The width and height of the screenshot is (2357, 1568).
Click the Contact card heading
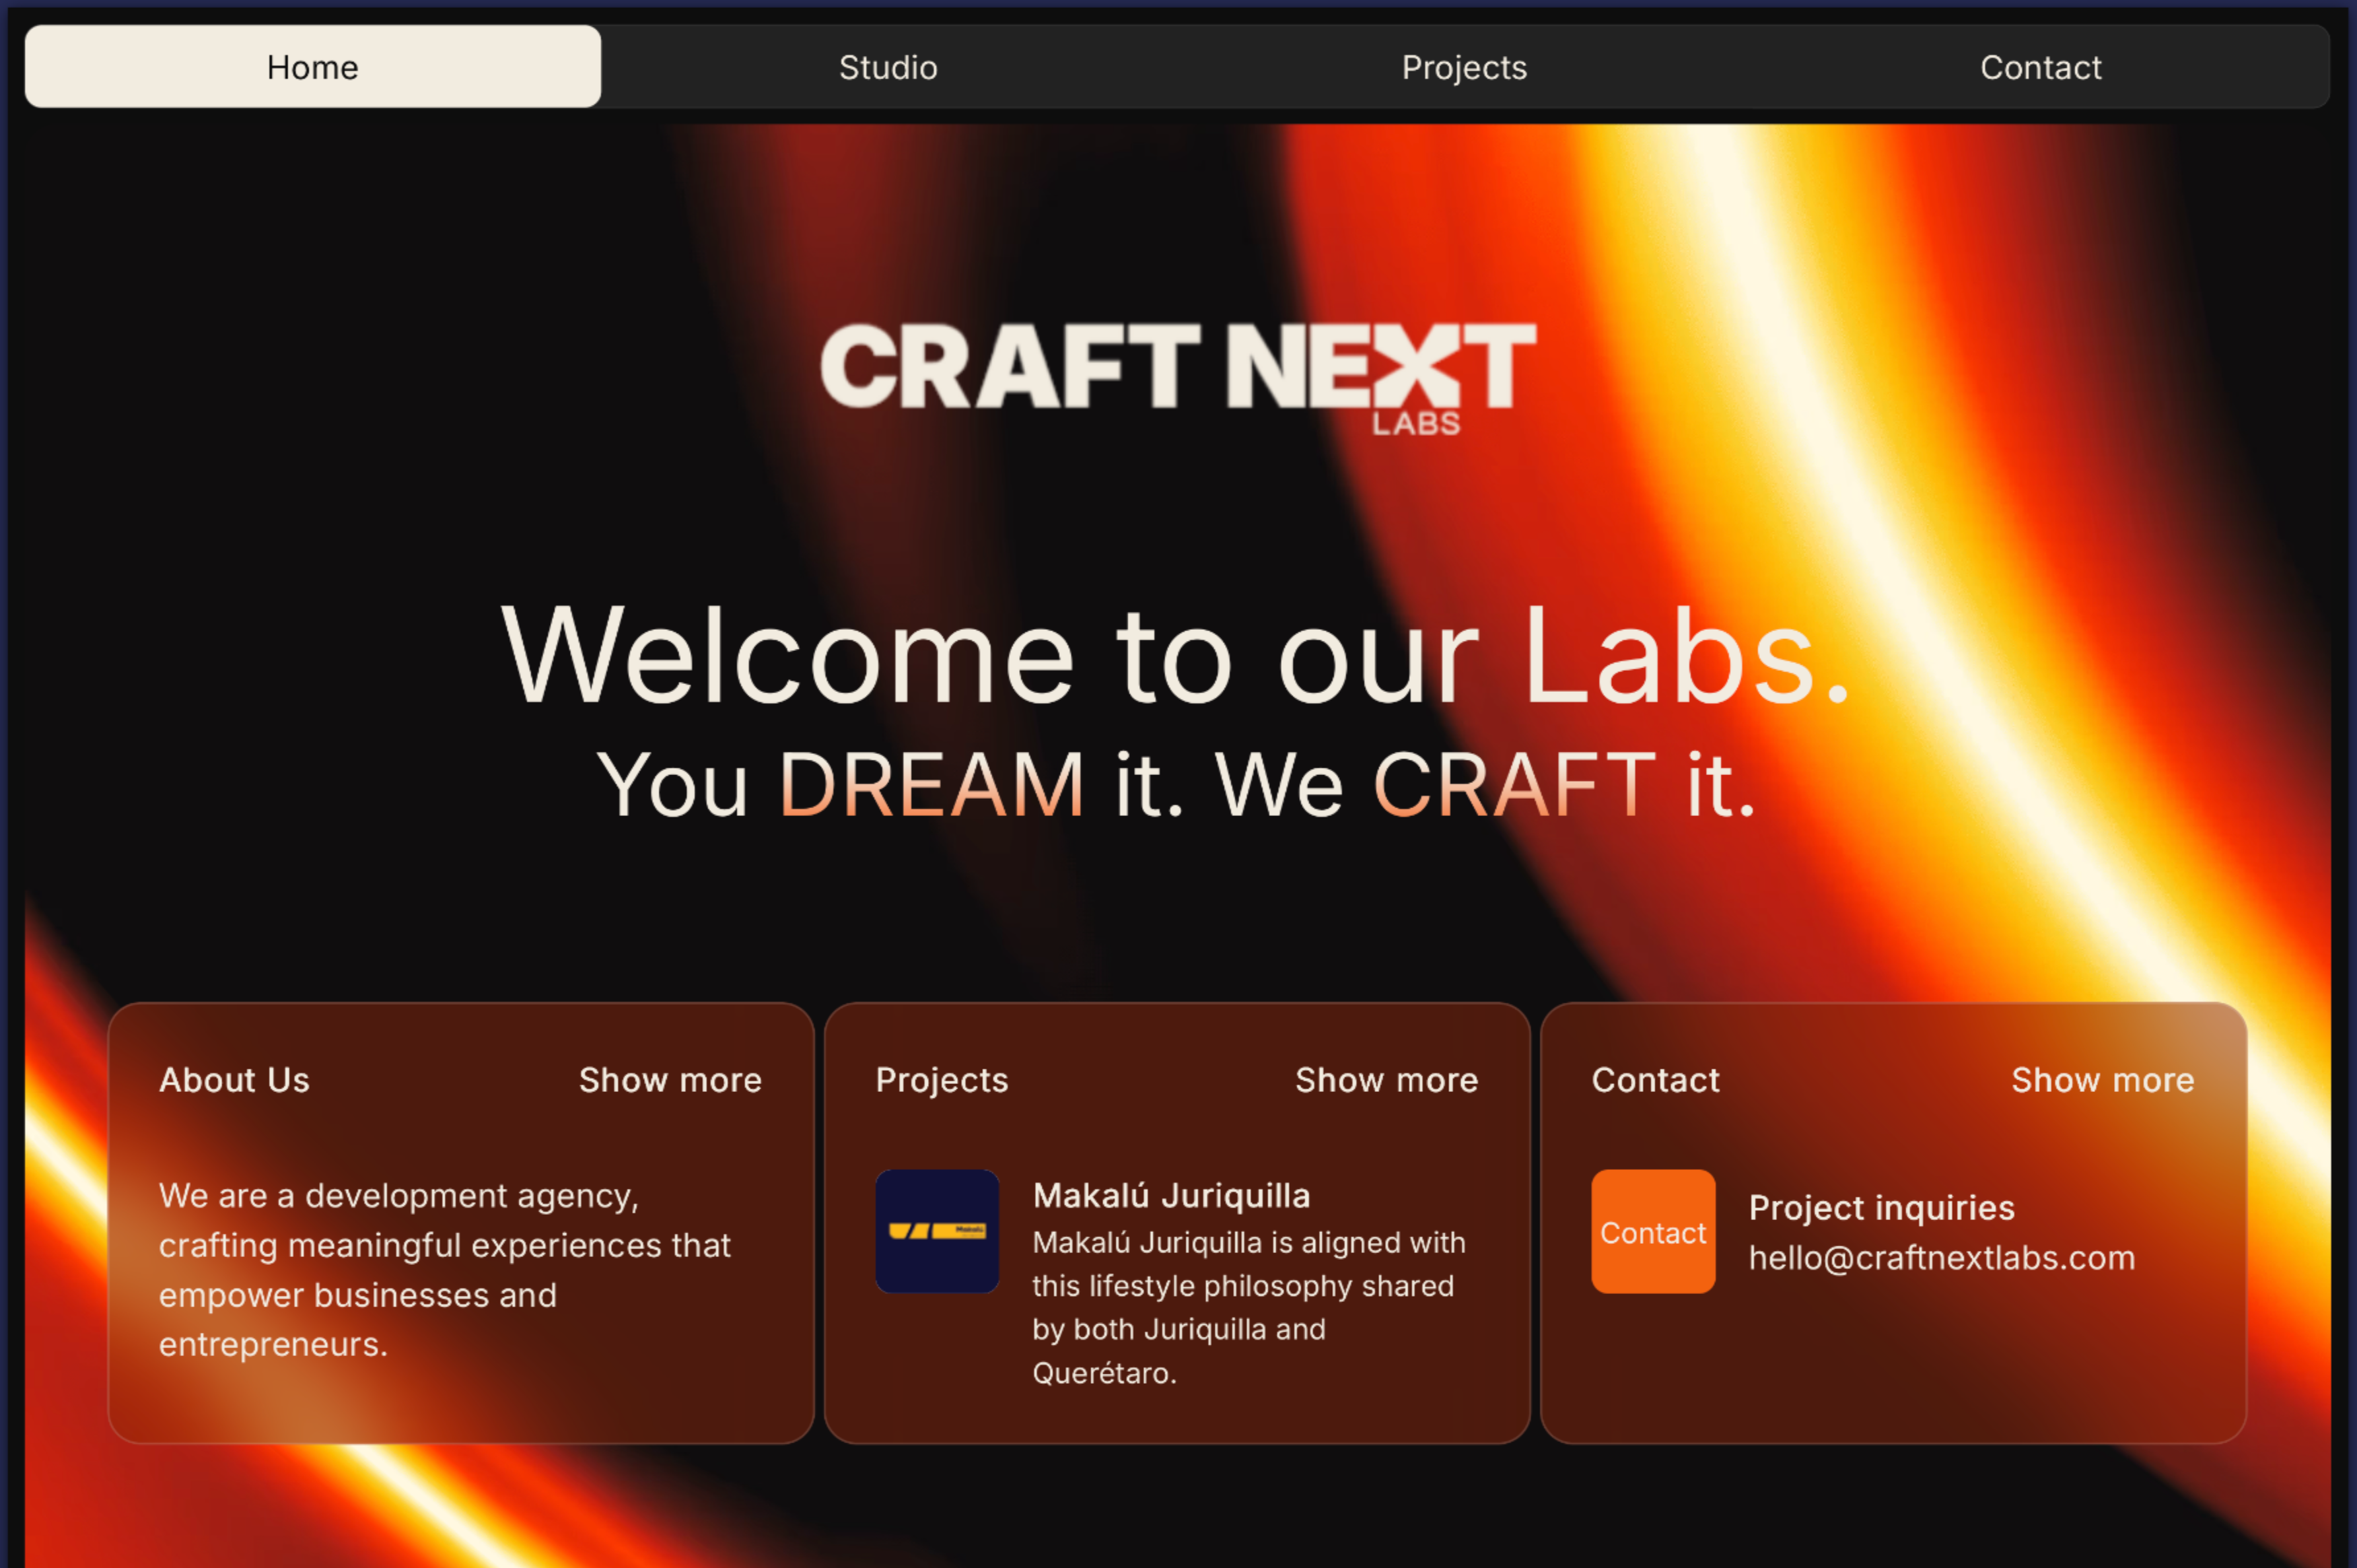[1655, 1080]
